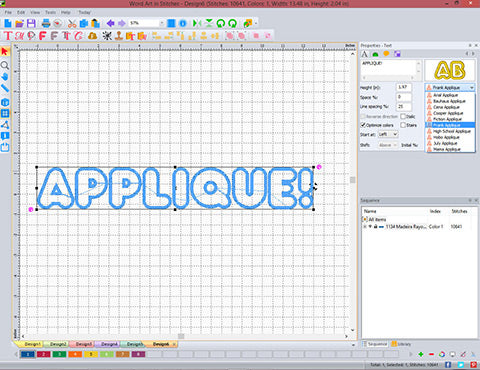Screen dimensions: 480x370
Task: Enable the Stairs checkbox
Action: click(x=403, y=125)
